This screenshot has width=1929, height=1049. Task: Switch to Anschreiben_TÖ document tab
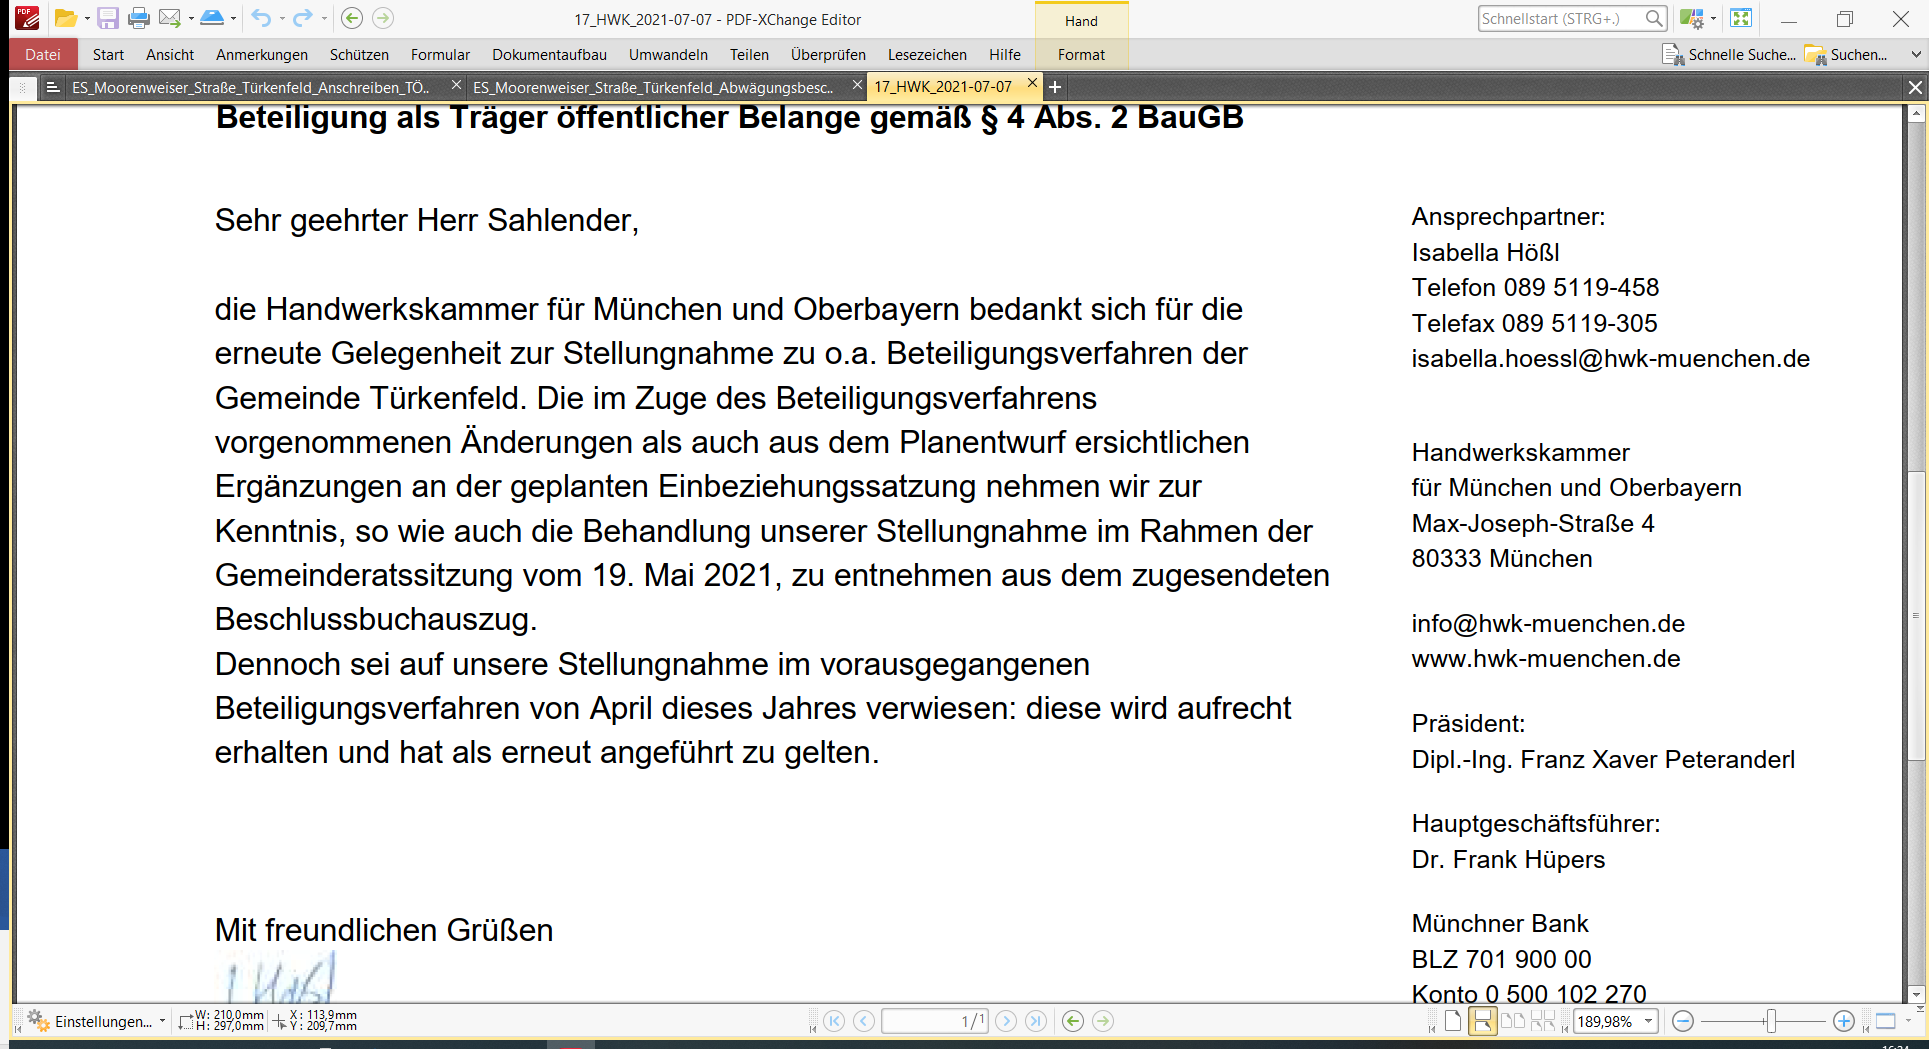pos(250,88)
